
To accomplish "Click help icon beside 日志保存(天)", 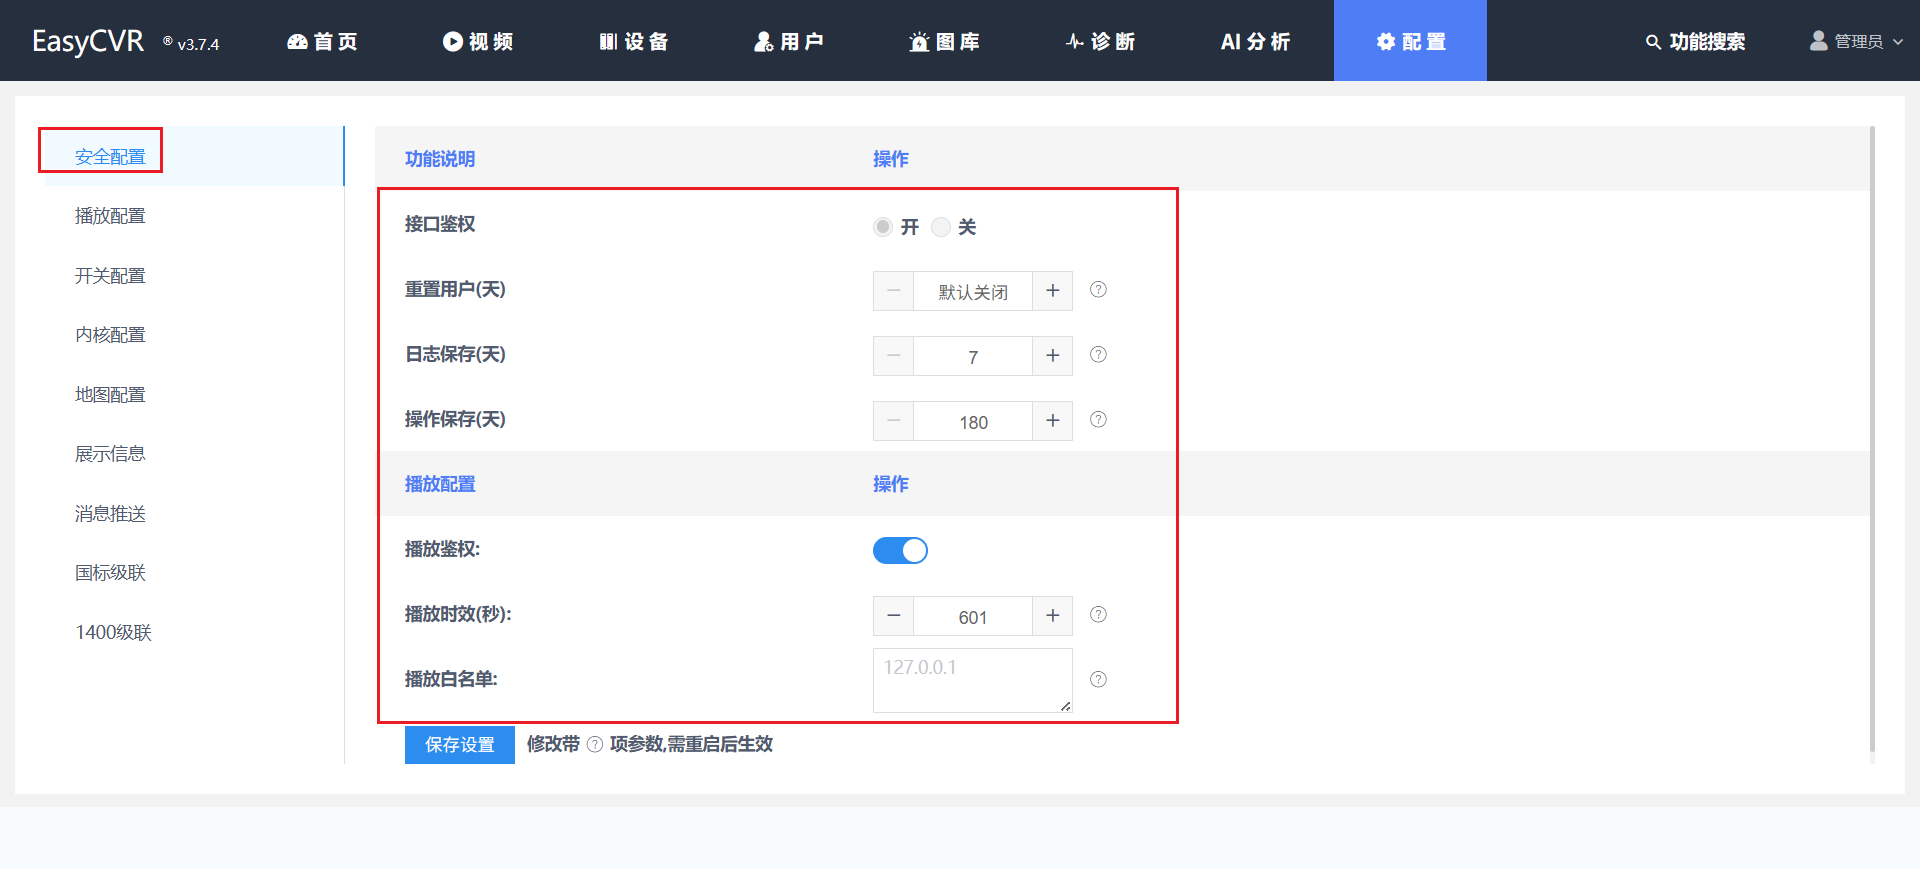I will tap(1098, 355).
